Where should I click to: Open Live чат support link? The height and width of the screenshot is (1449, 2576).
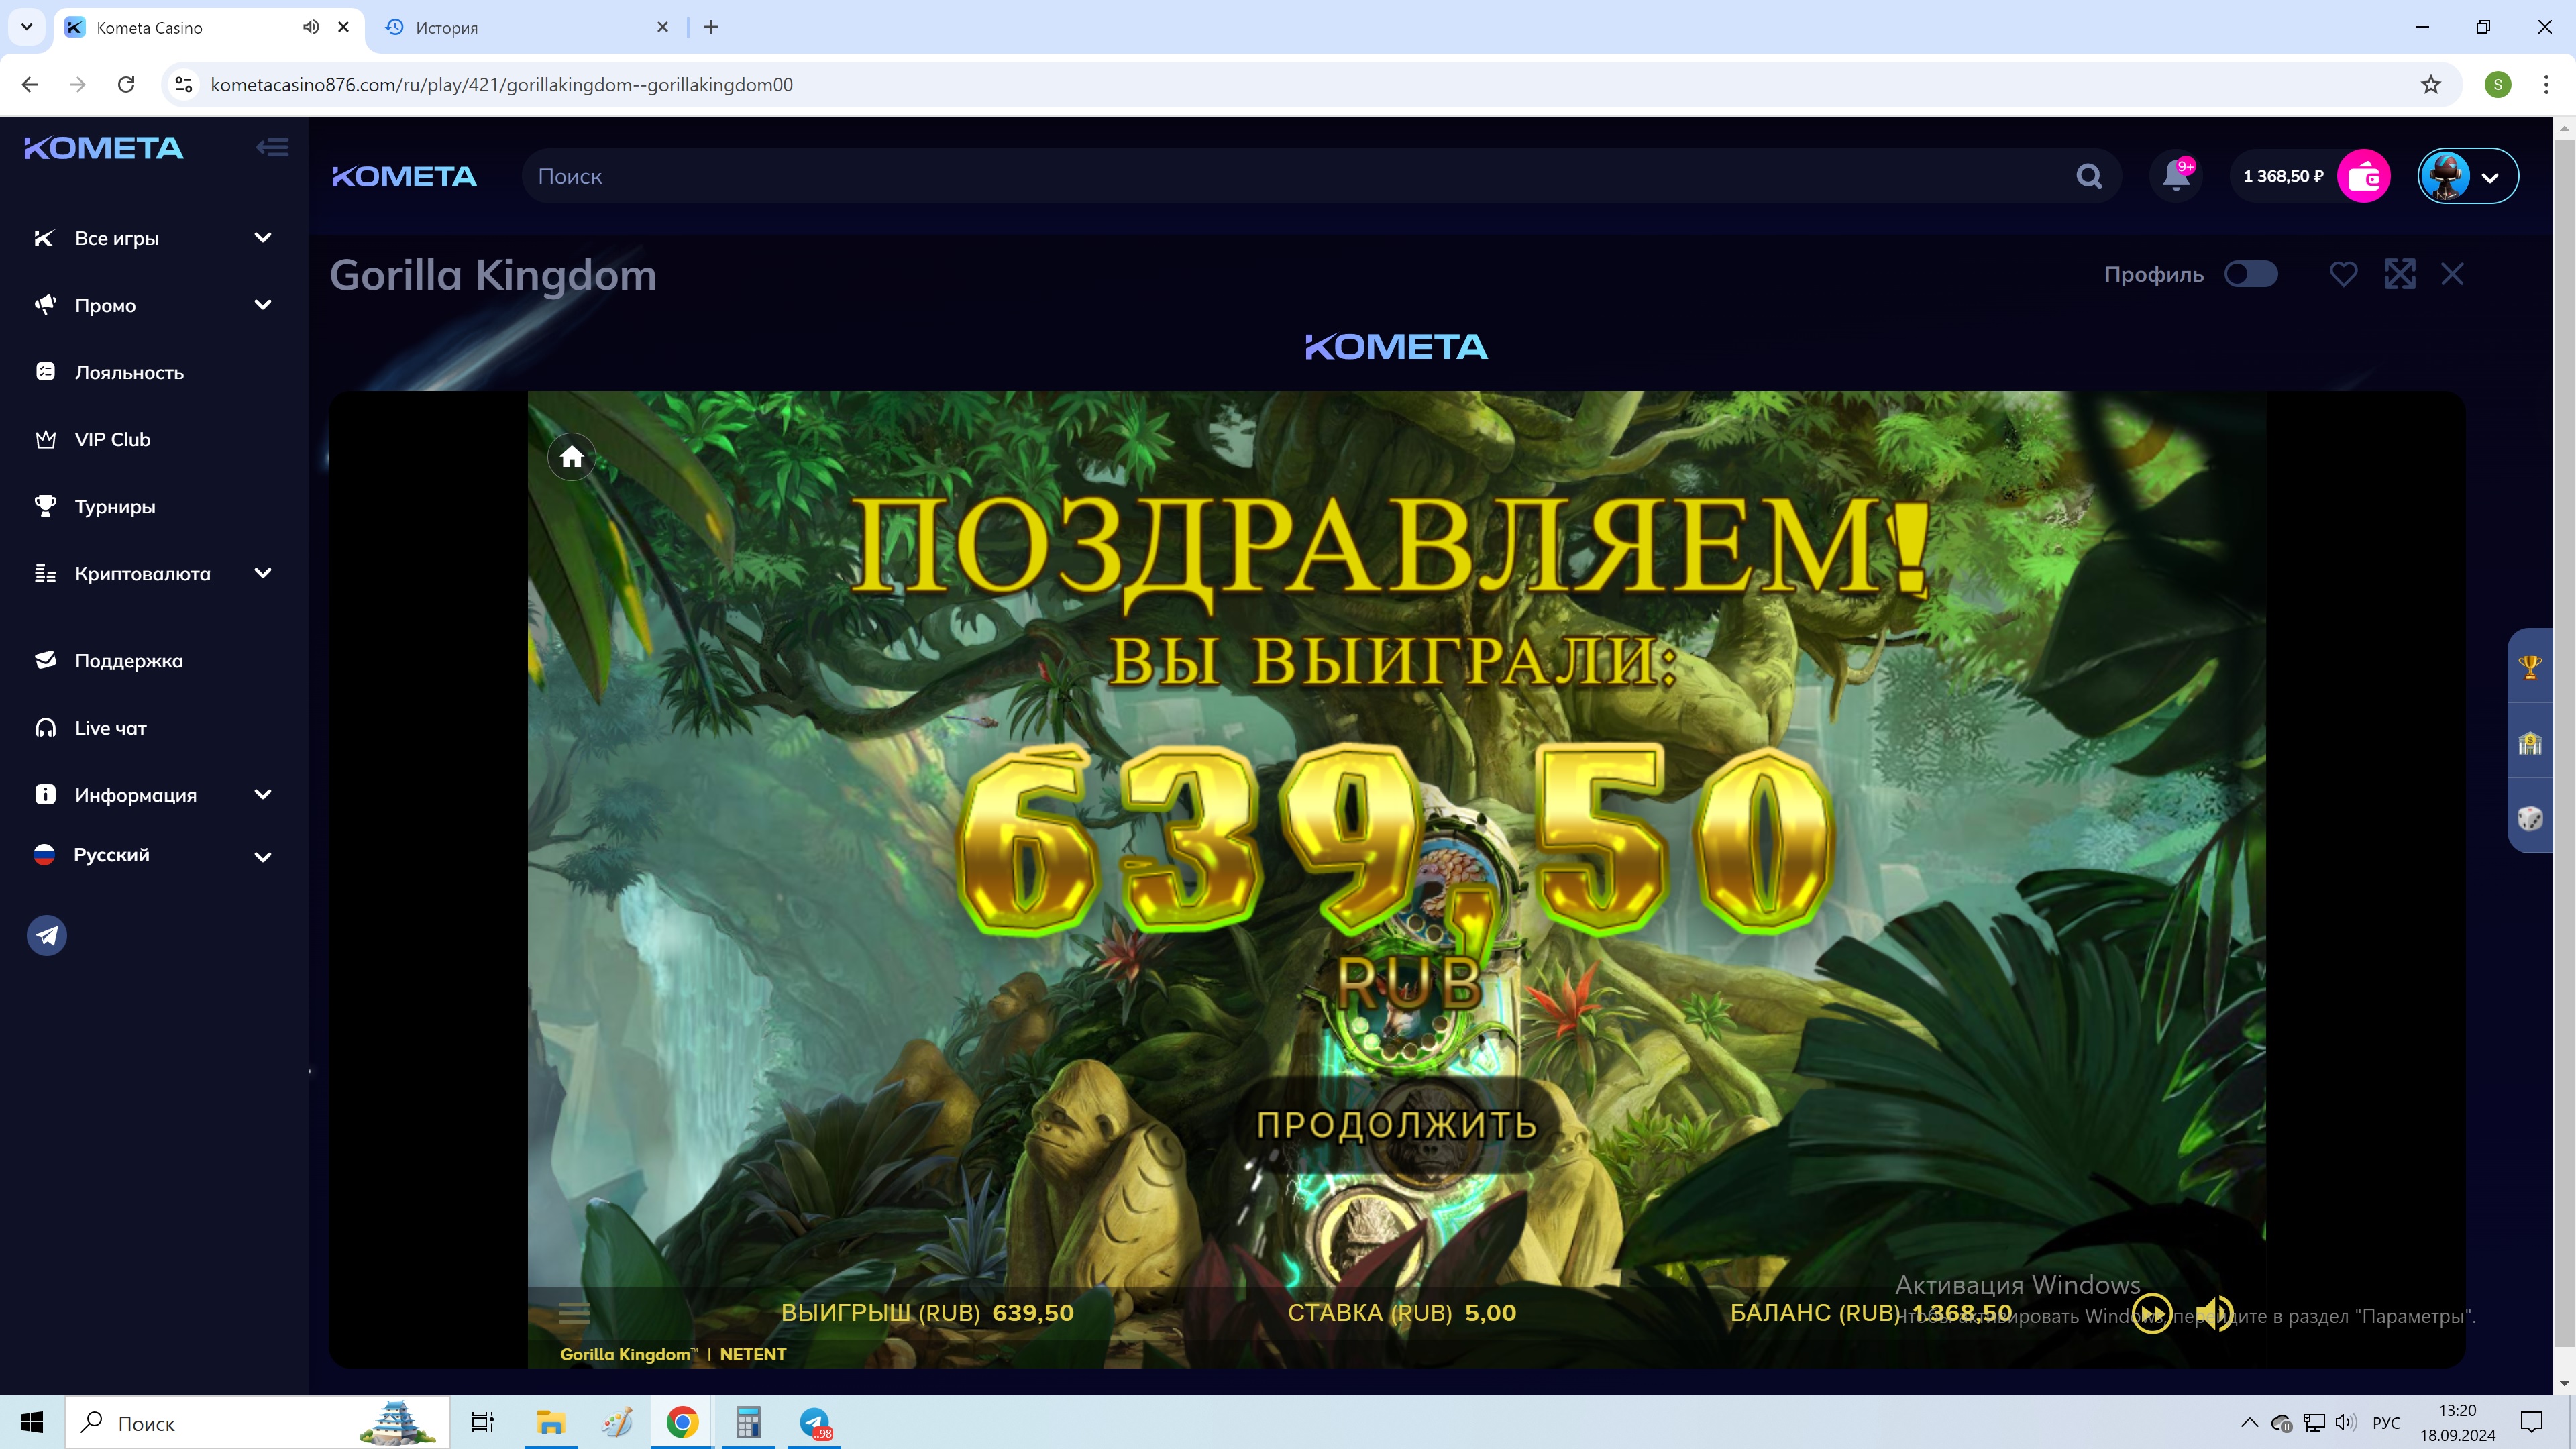pos(110,728)
